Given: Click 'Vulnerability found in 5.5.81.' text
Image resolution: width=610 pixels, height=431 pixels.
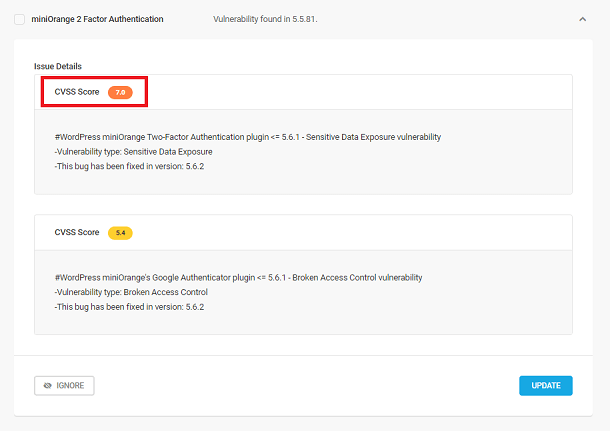Looking at the screenshot, I should (x=265, y=19).
